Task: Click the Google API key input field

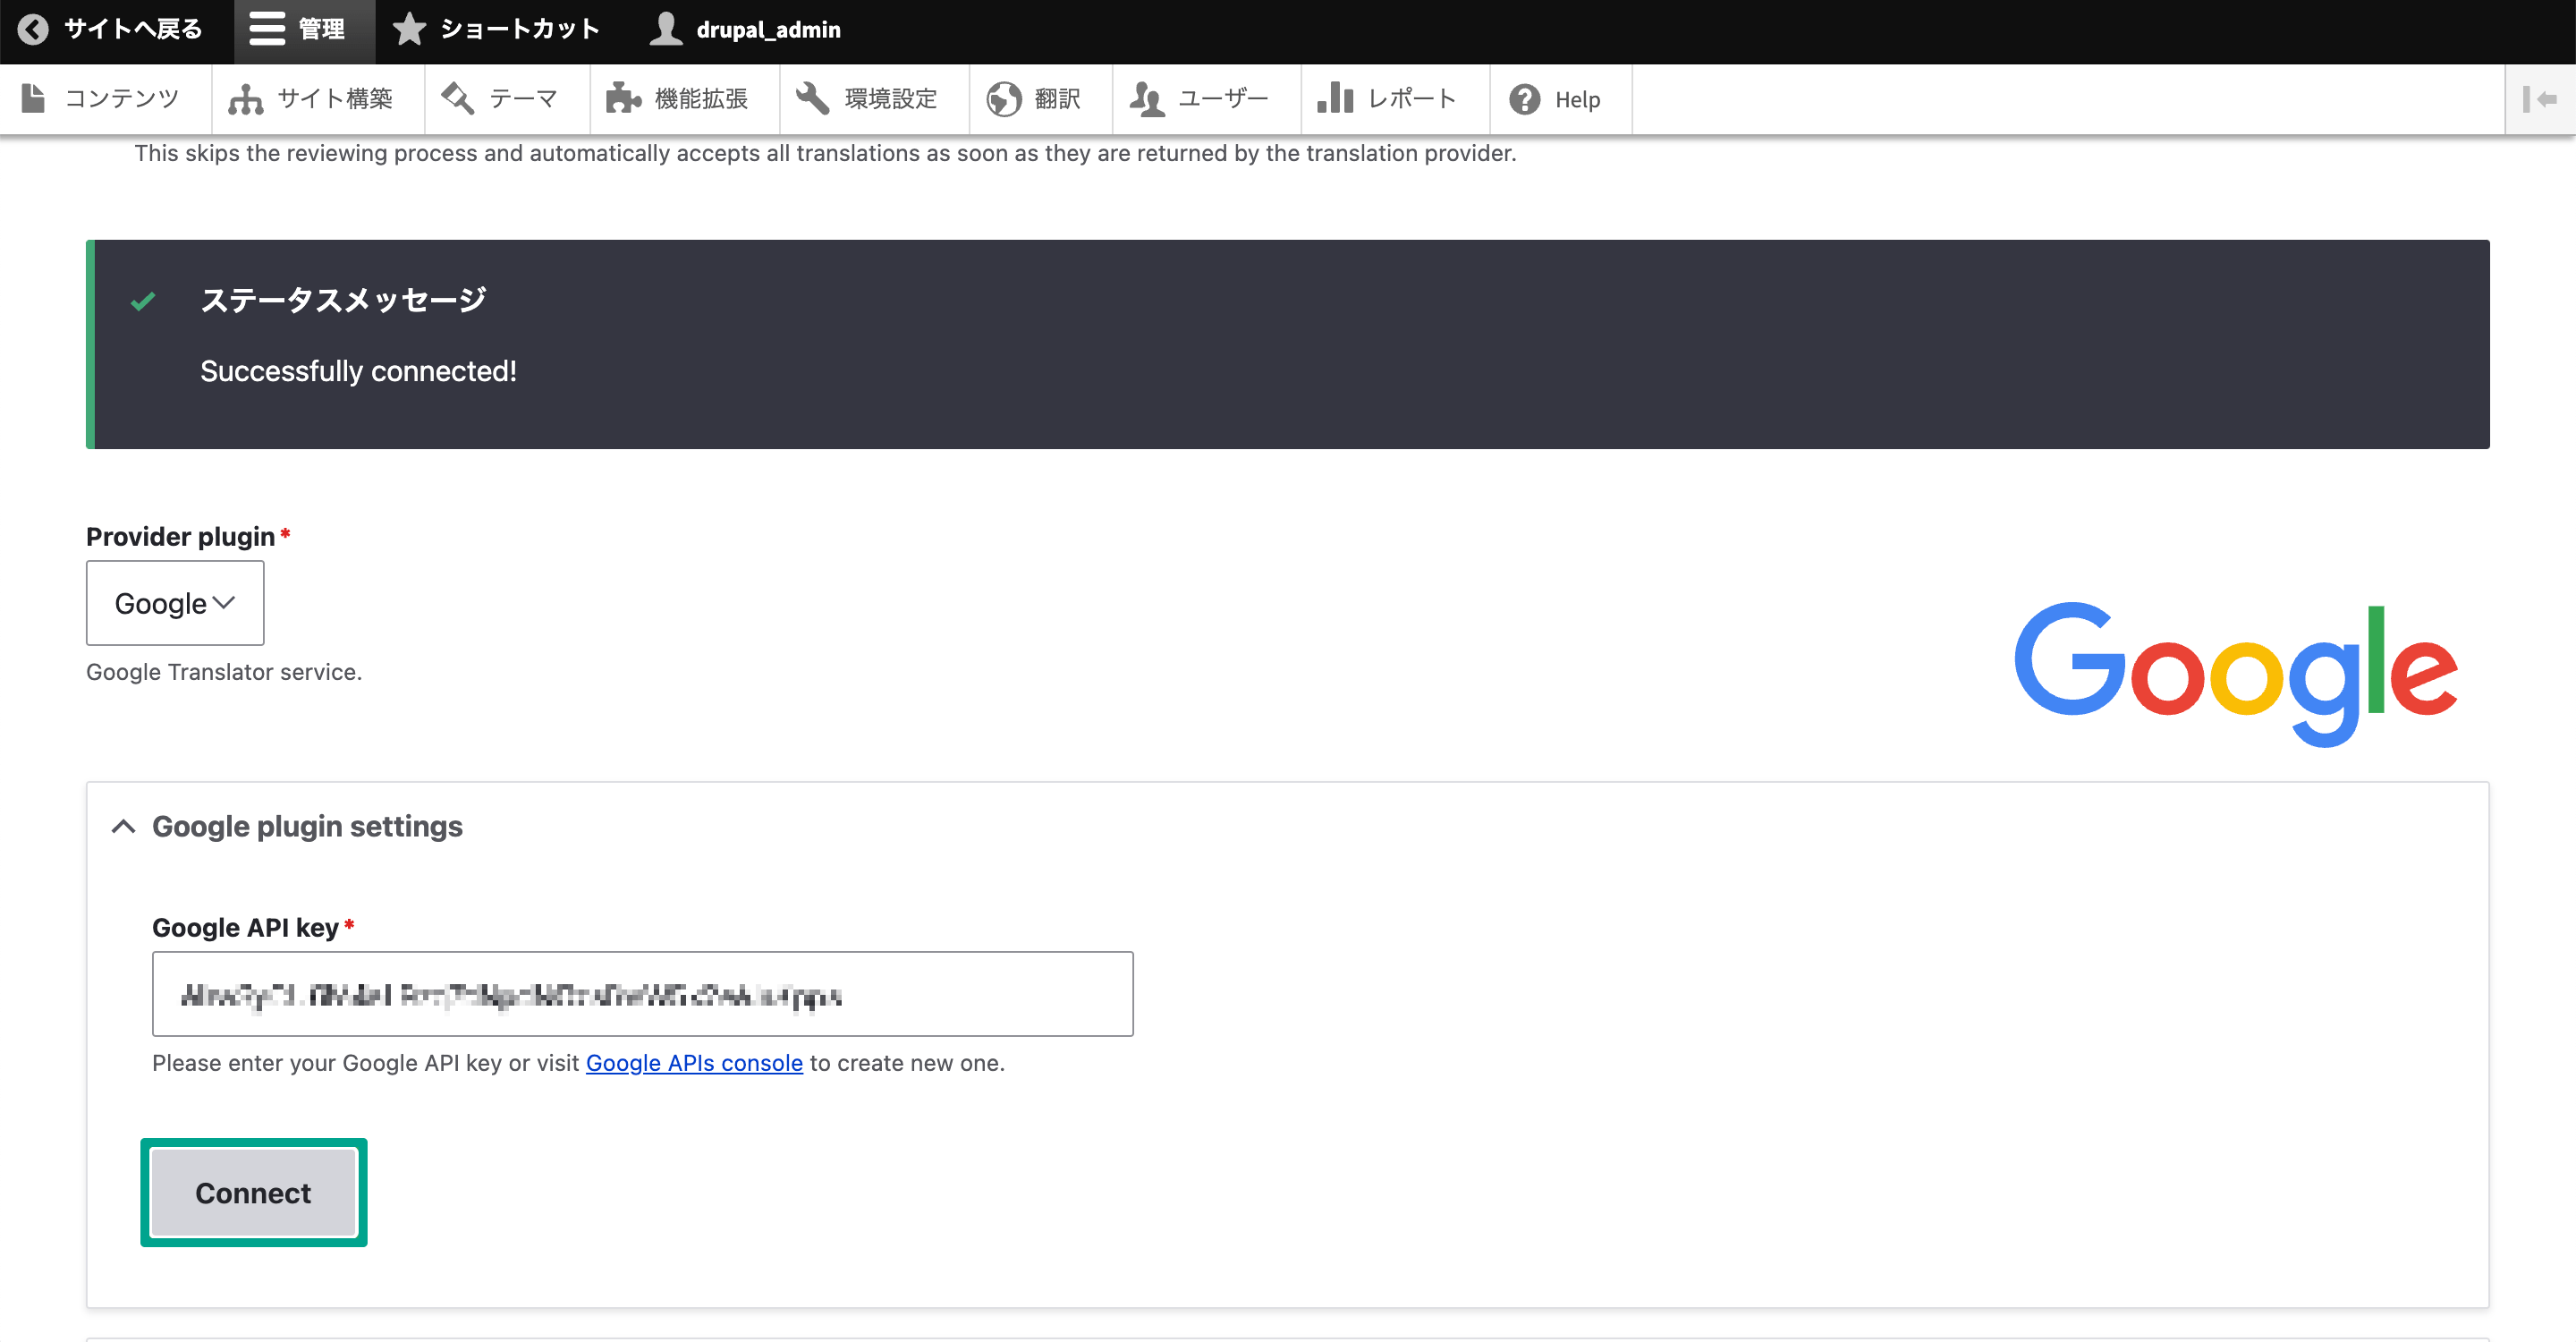Action: coord(642,993)
